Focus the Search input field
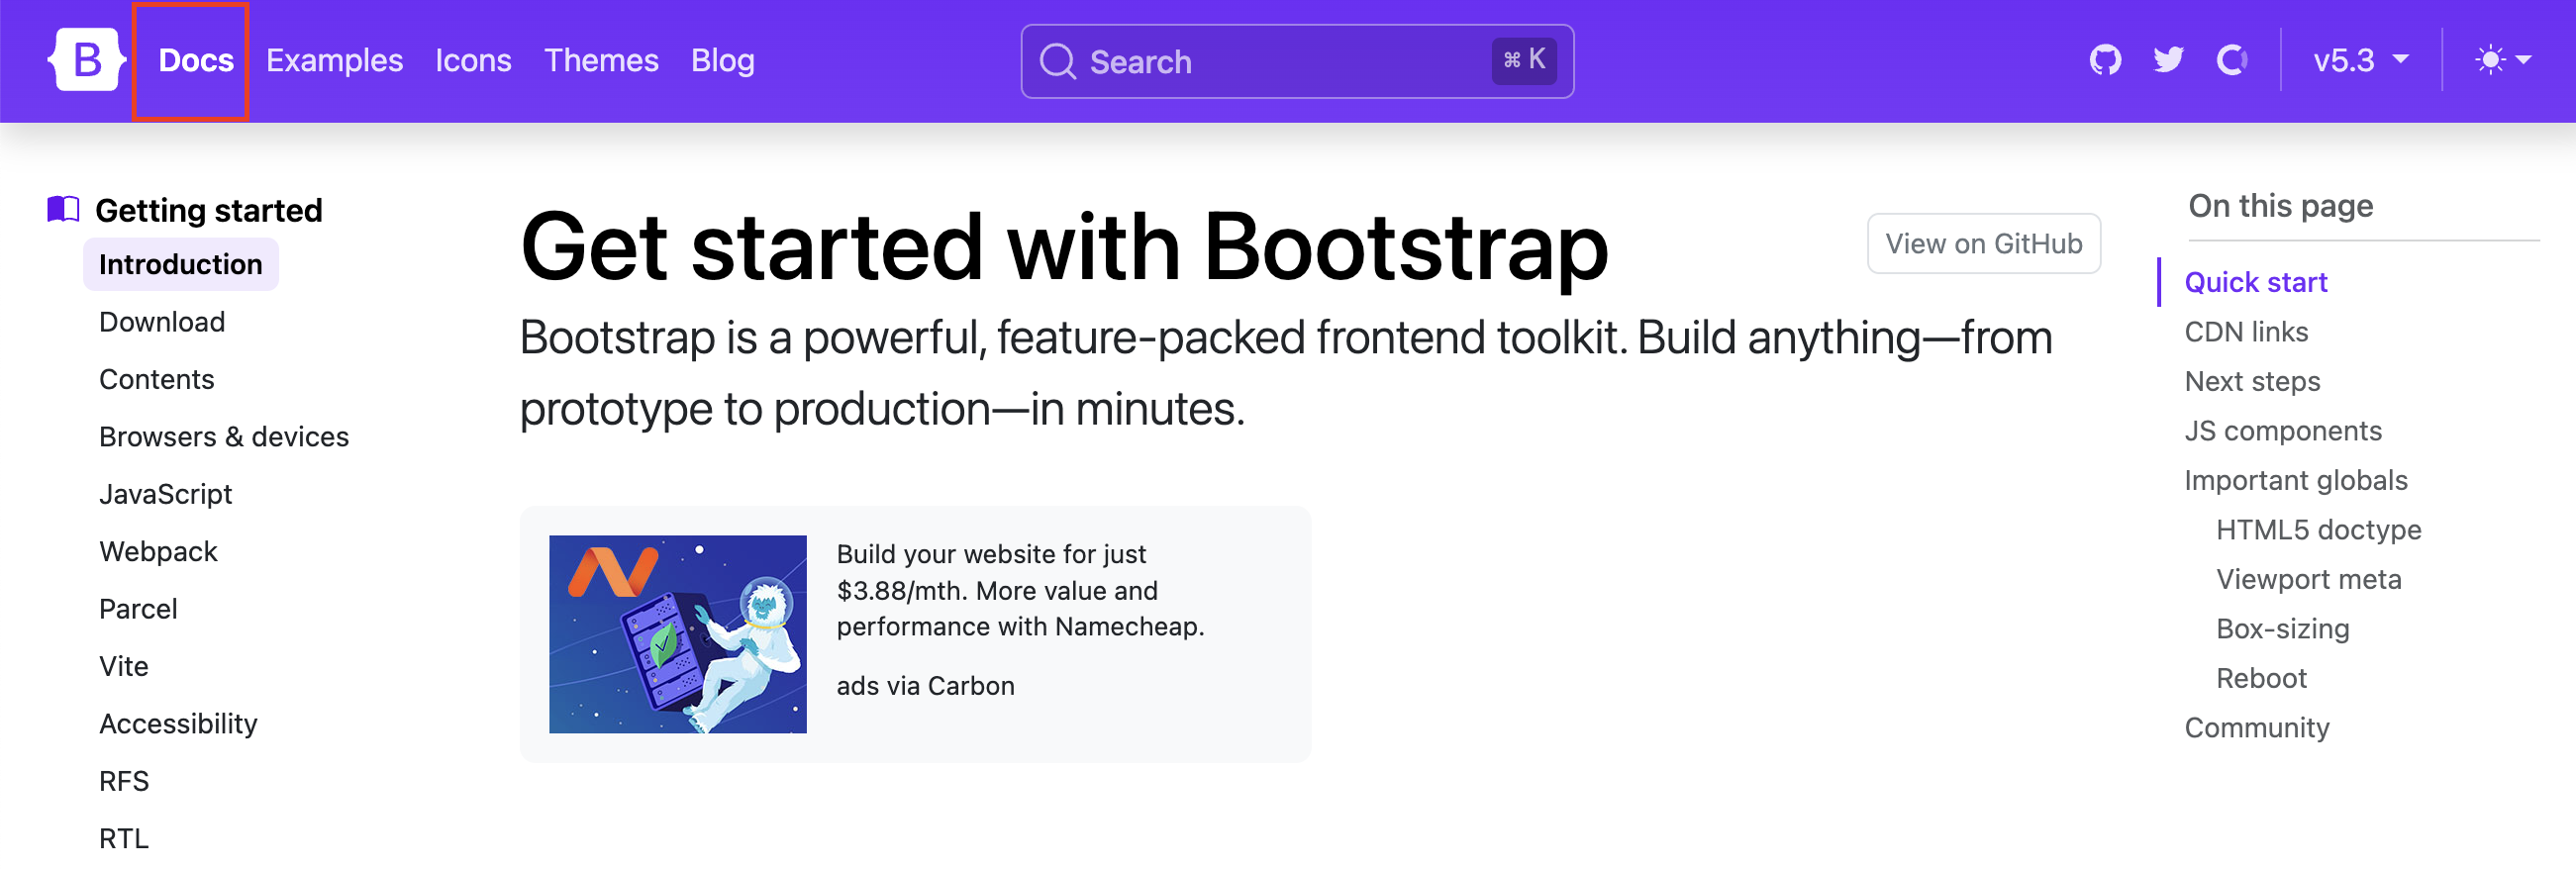The width and height of the screenshot is (2576, 869). tap(1297, 61)
